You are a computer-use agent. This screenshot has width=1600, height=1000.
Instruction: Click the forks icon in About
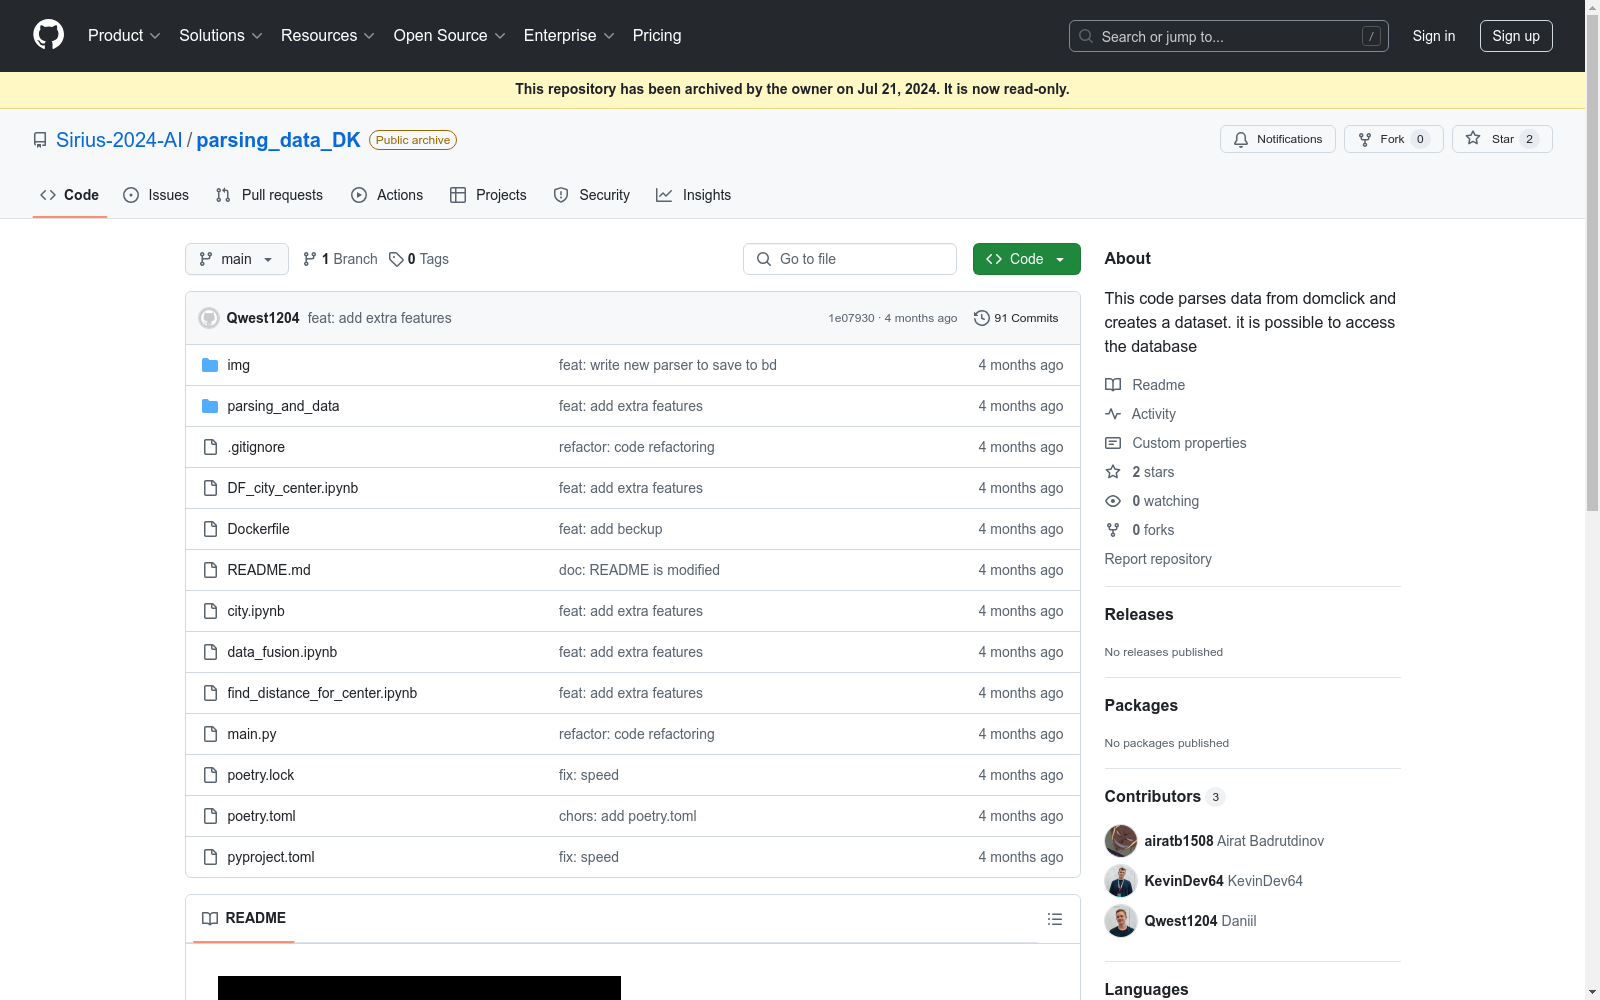(1113, 530)
